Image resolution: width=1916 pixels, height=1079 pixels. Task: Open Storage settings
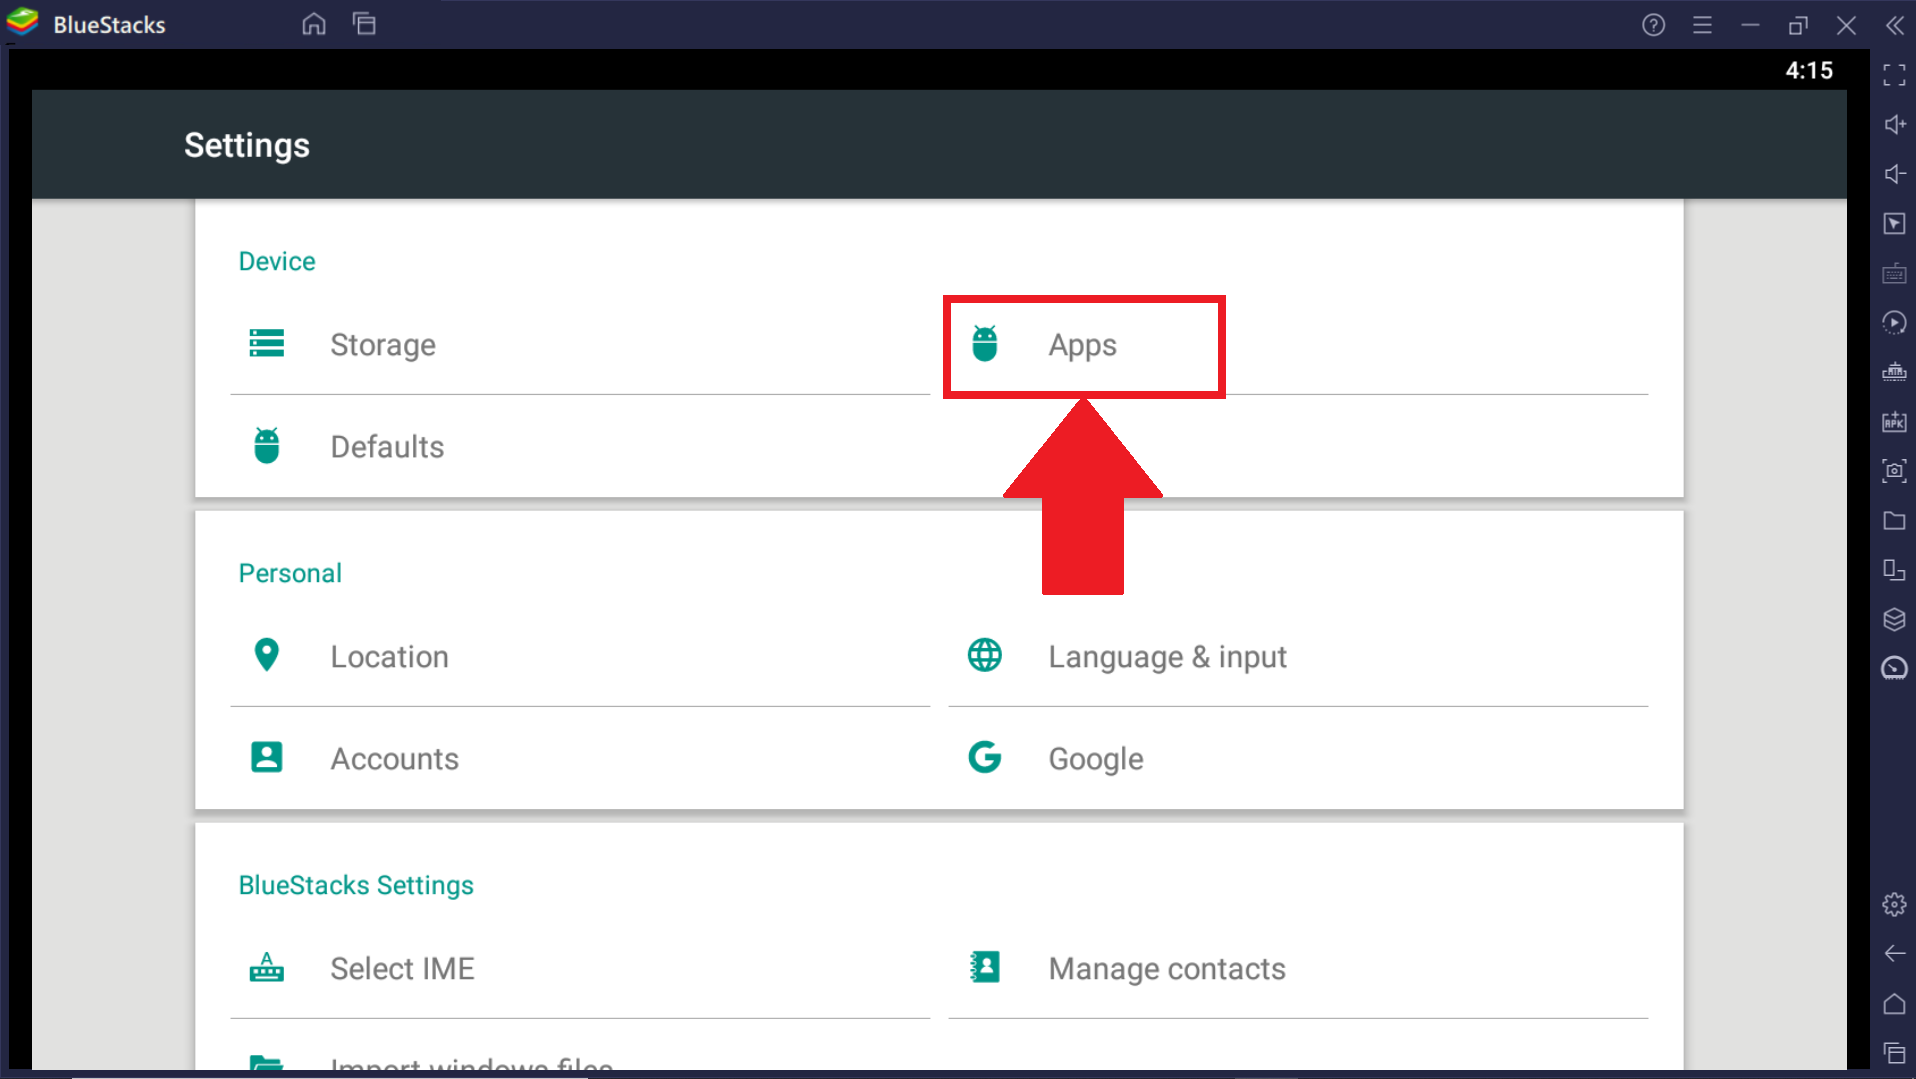pyautogui.click(x=383, y=345)
